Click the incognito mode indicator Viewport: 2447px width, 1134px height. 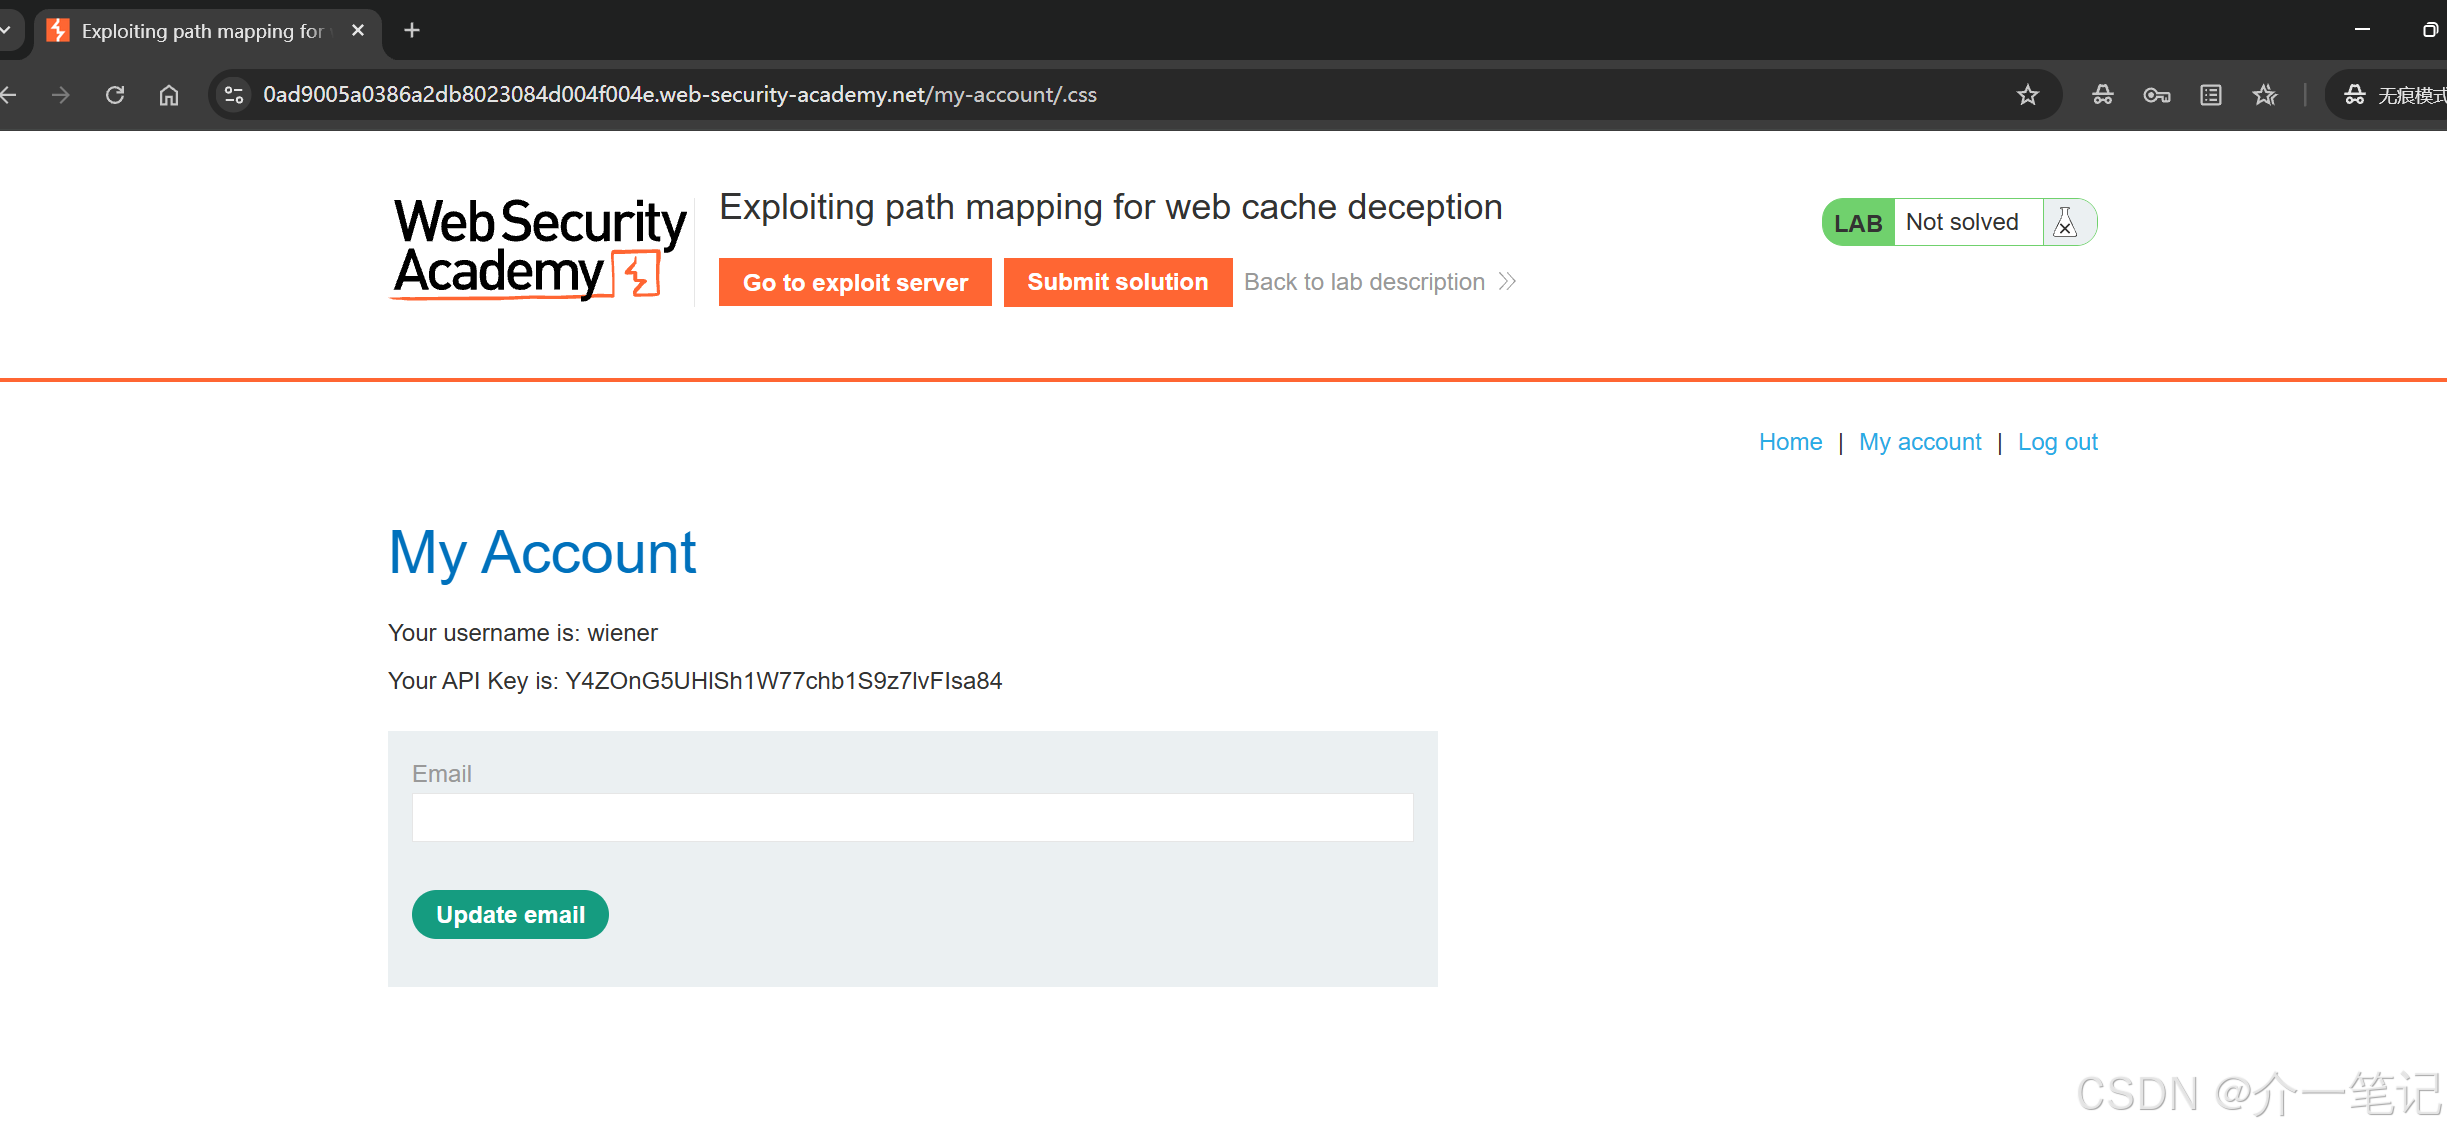pyautogui.click(x=2392, y=95)
